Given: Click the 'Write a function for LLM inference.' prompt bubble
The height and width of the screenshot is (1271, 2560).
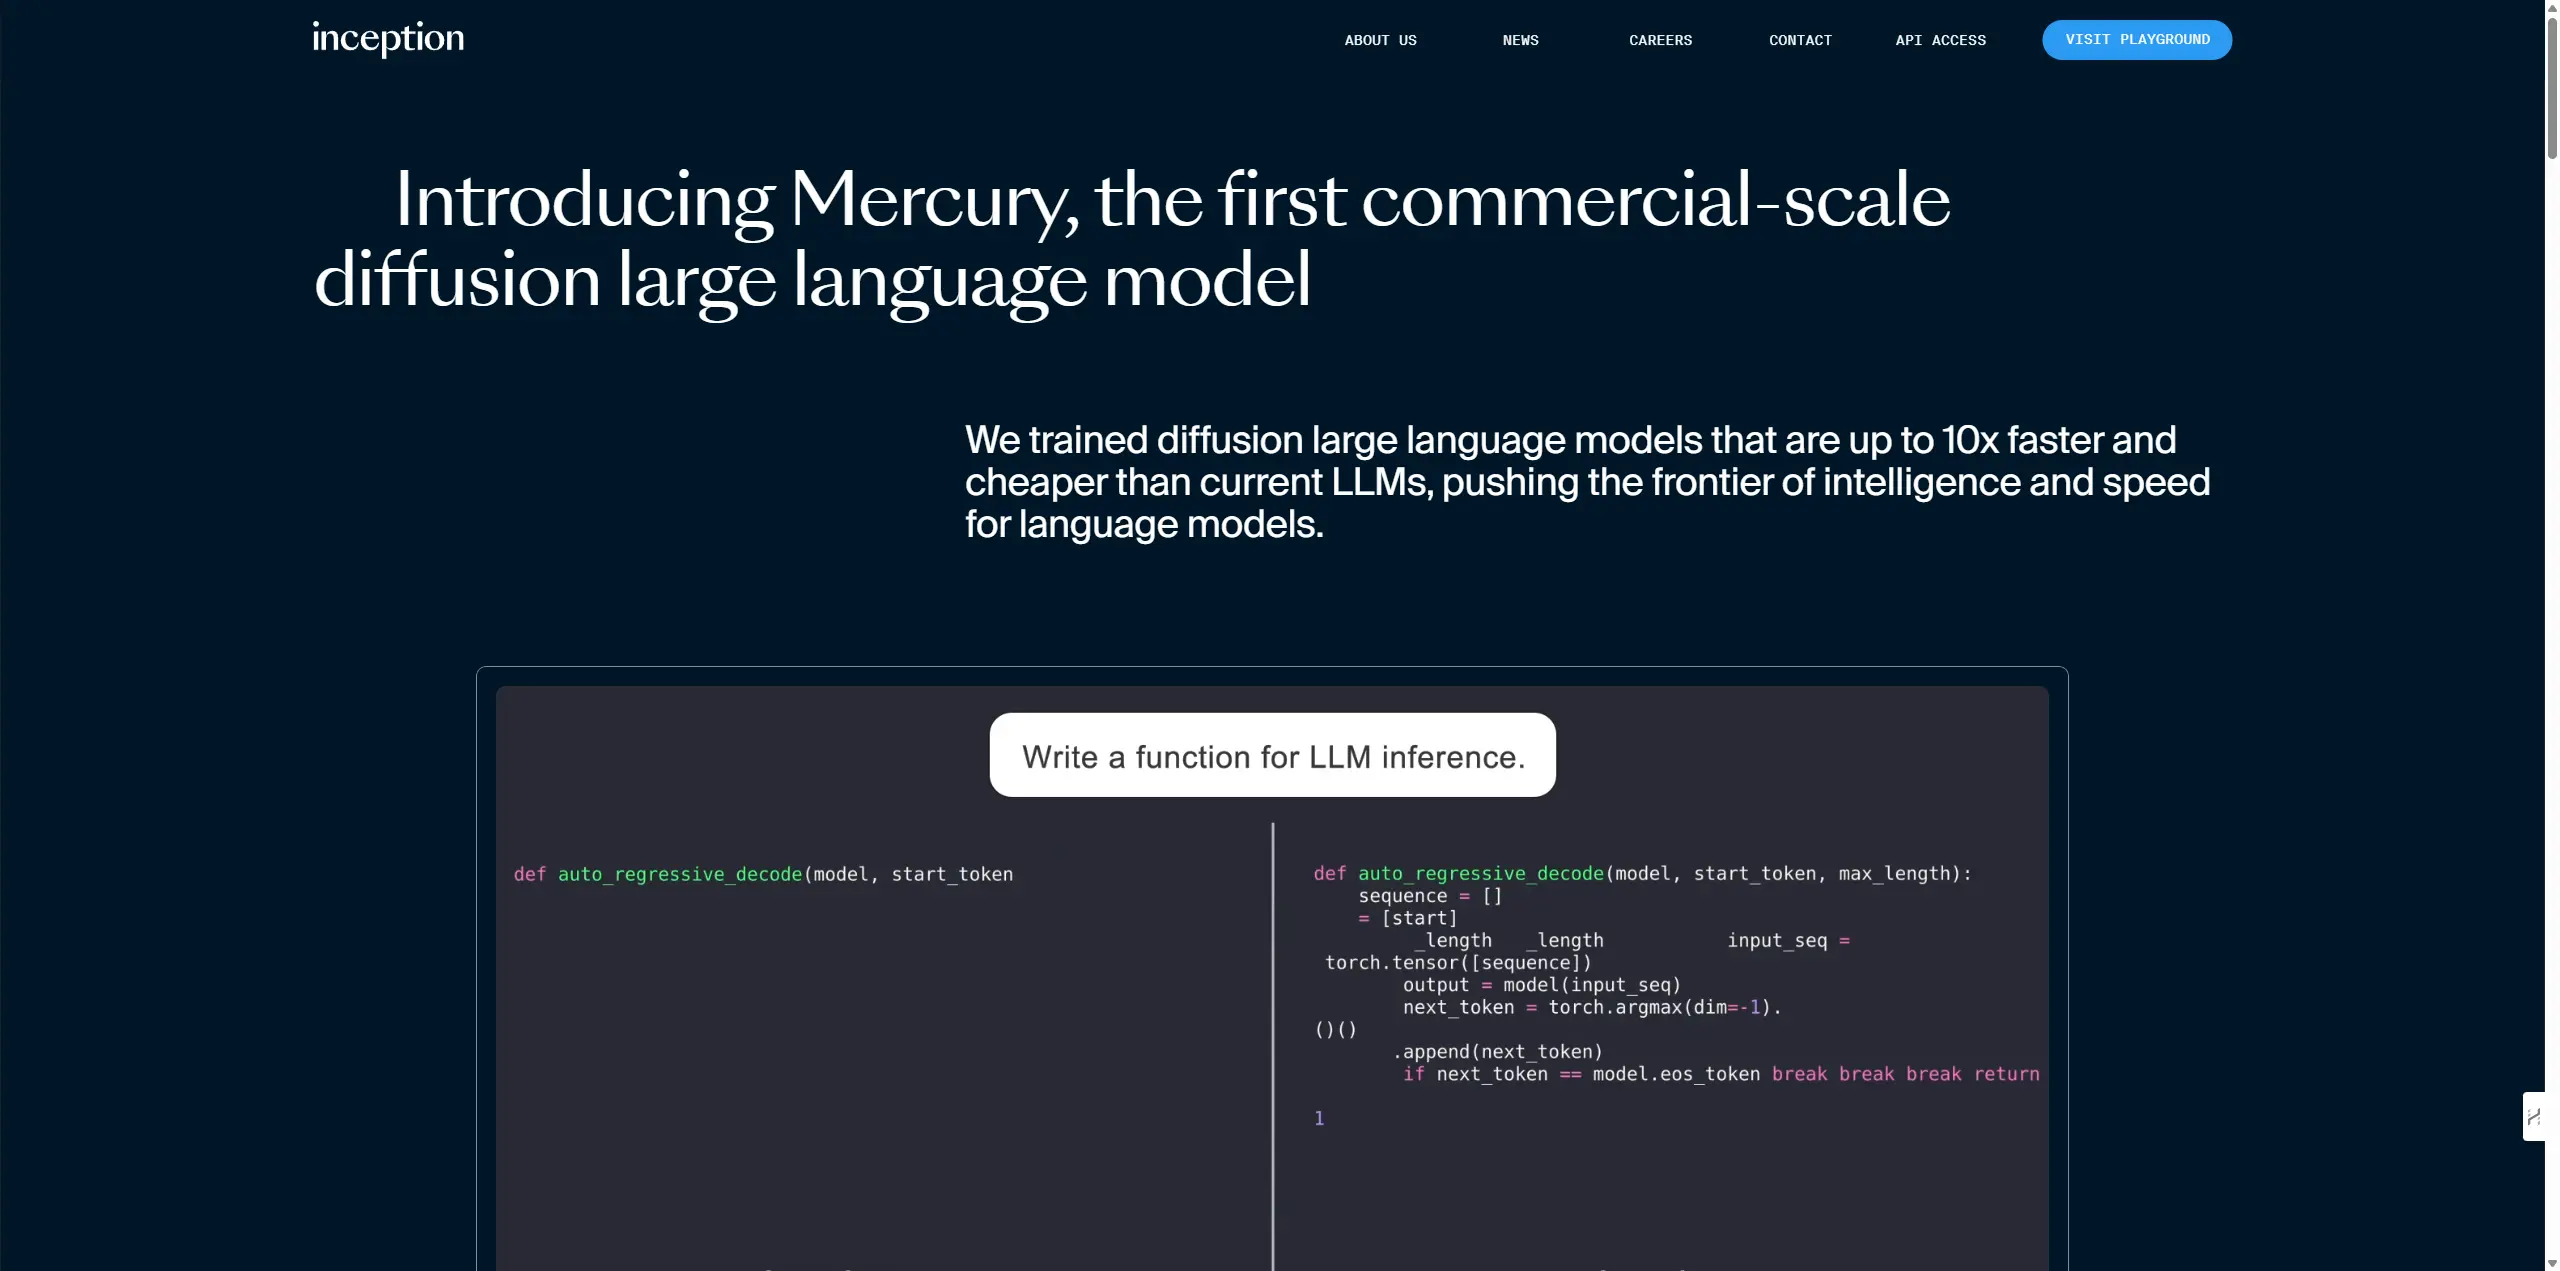Looking at the screenshot, I should click(x=1272, y=755).
